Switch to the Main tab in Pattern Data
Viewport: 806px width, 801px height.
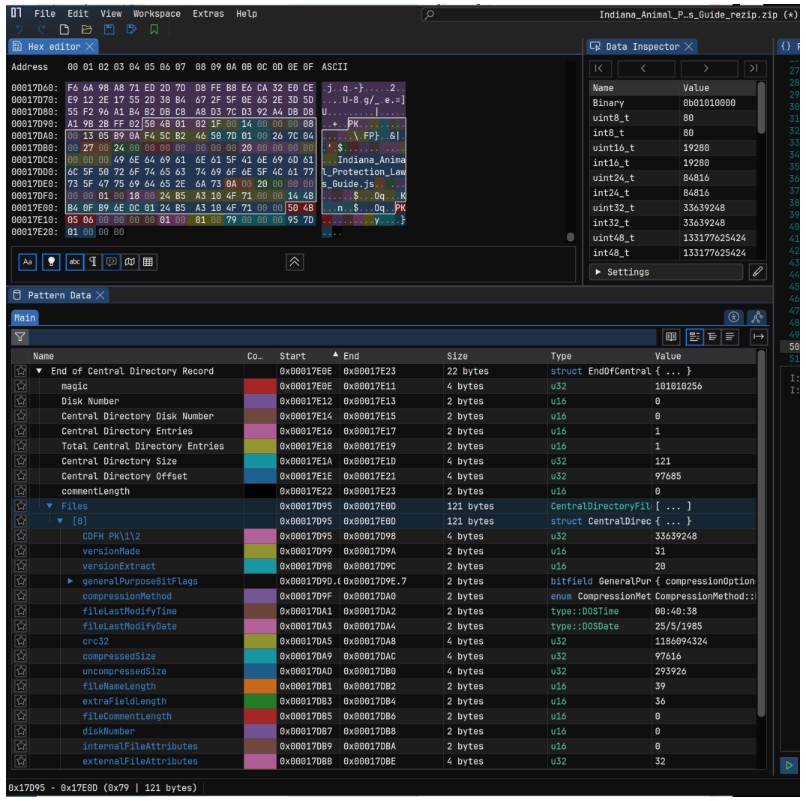tap(24, 318)
